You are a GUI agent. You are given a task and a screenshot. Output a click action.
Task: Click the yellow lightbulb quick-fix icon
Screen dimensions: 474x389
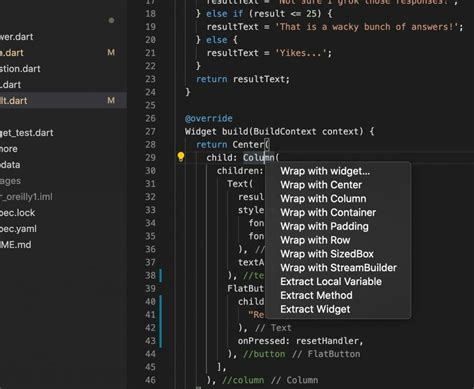coord(181,157)
